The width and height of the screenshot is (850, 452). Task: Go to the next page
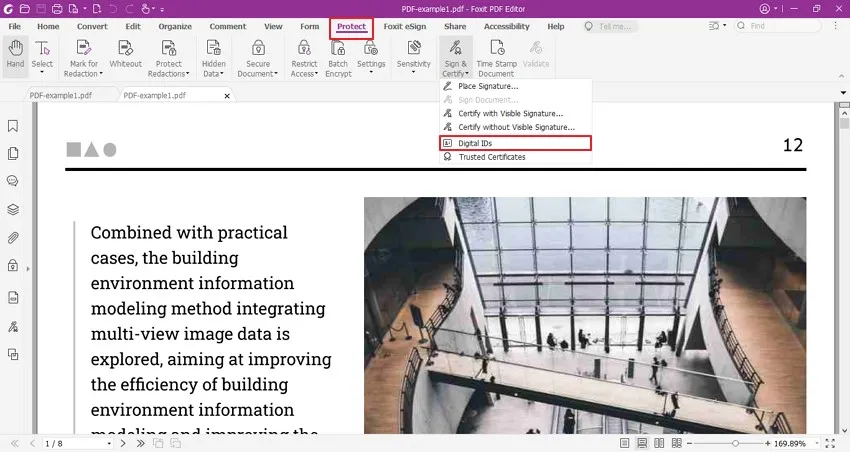pyautogui.click(x=123, y=443)
